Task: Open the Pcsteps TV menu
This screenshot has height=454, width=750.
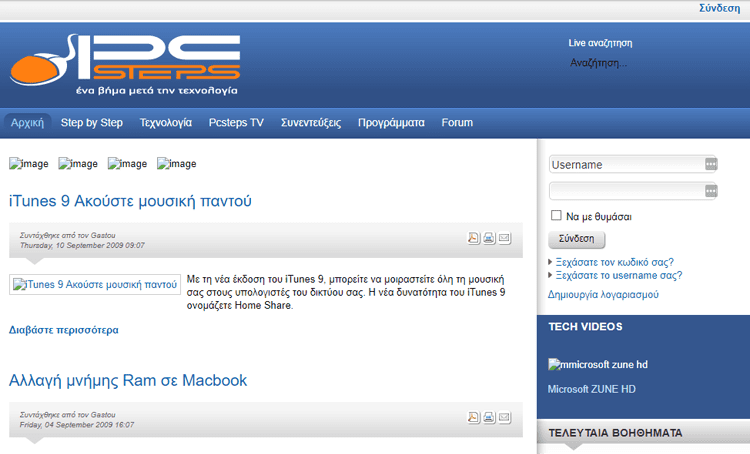Action: point(236,123)
